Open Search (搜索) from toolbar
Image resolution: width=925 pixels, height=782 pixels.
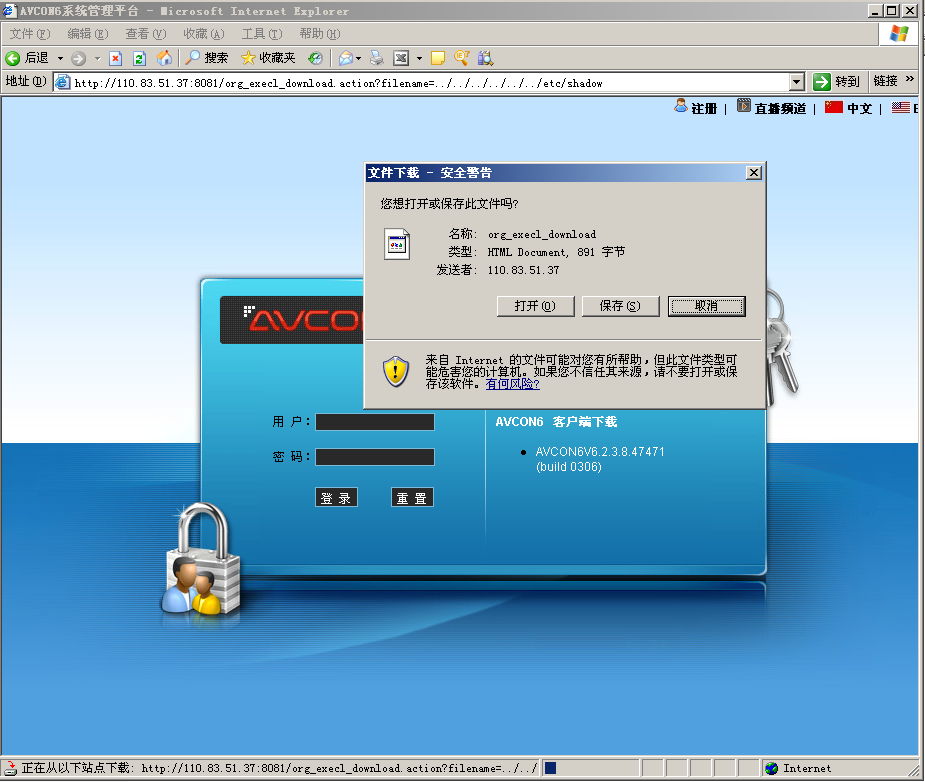coord(206,57)
